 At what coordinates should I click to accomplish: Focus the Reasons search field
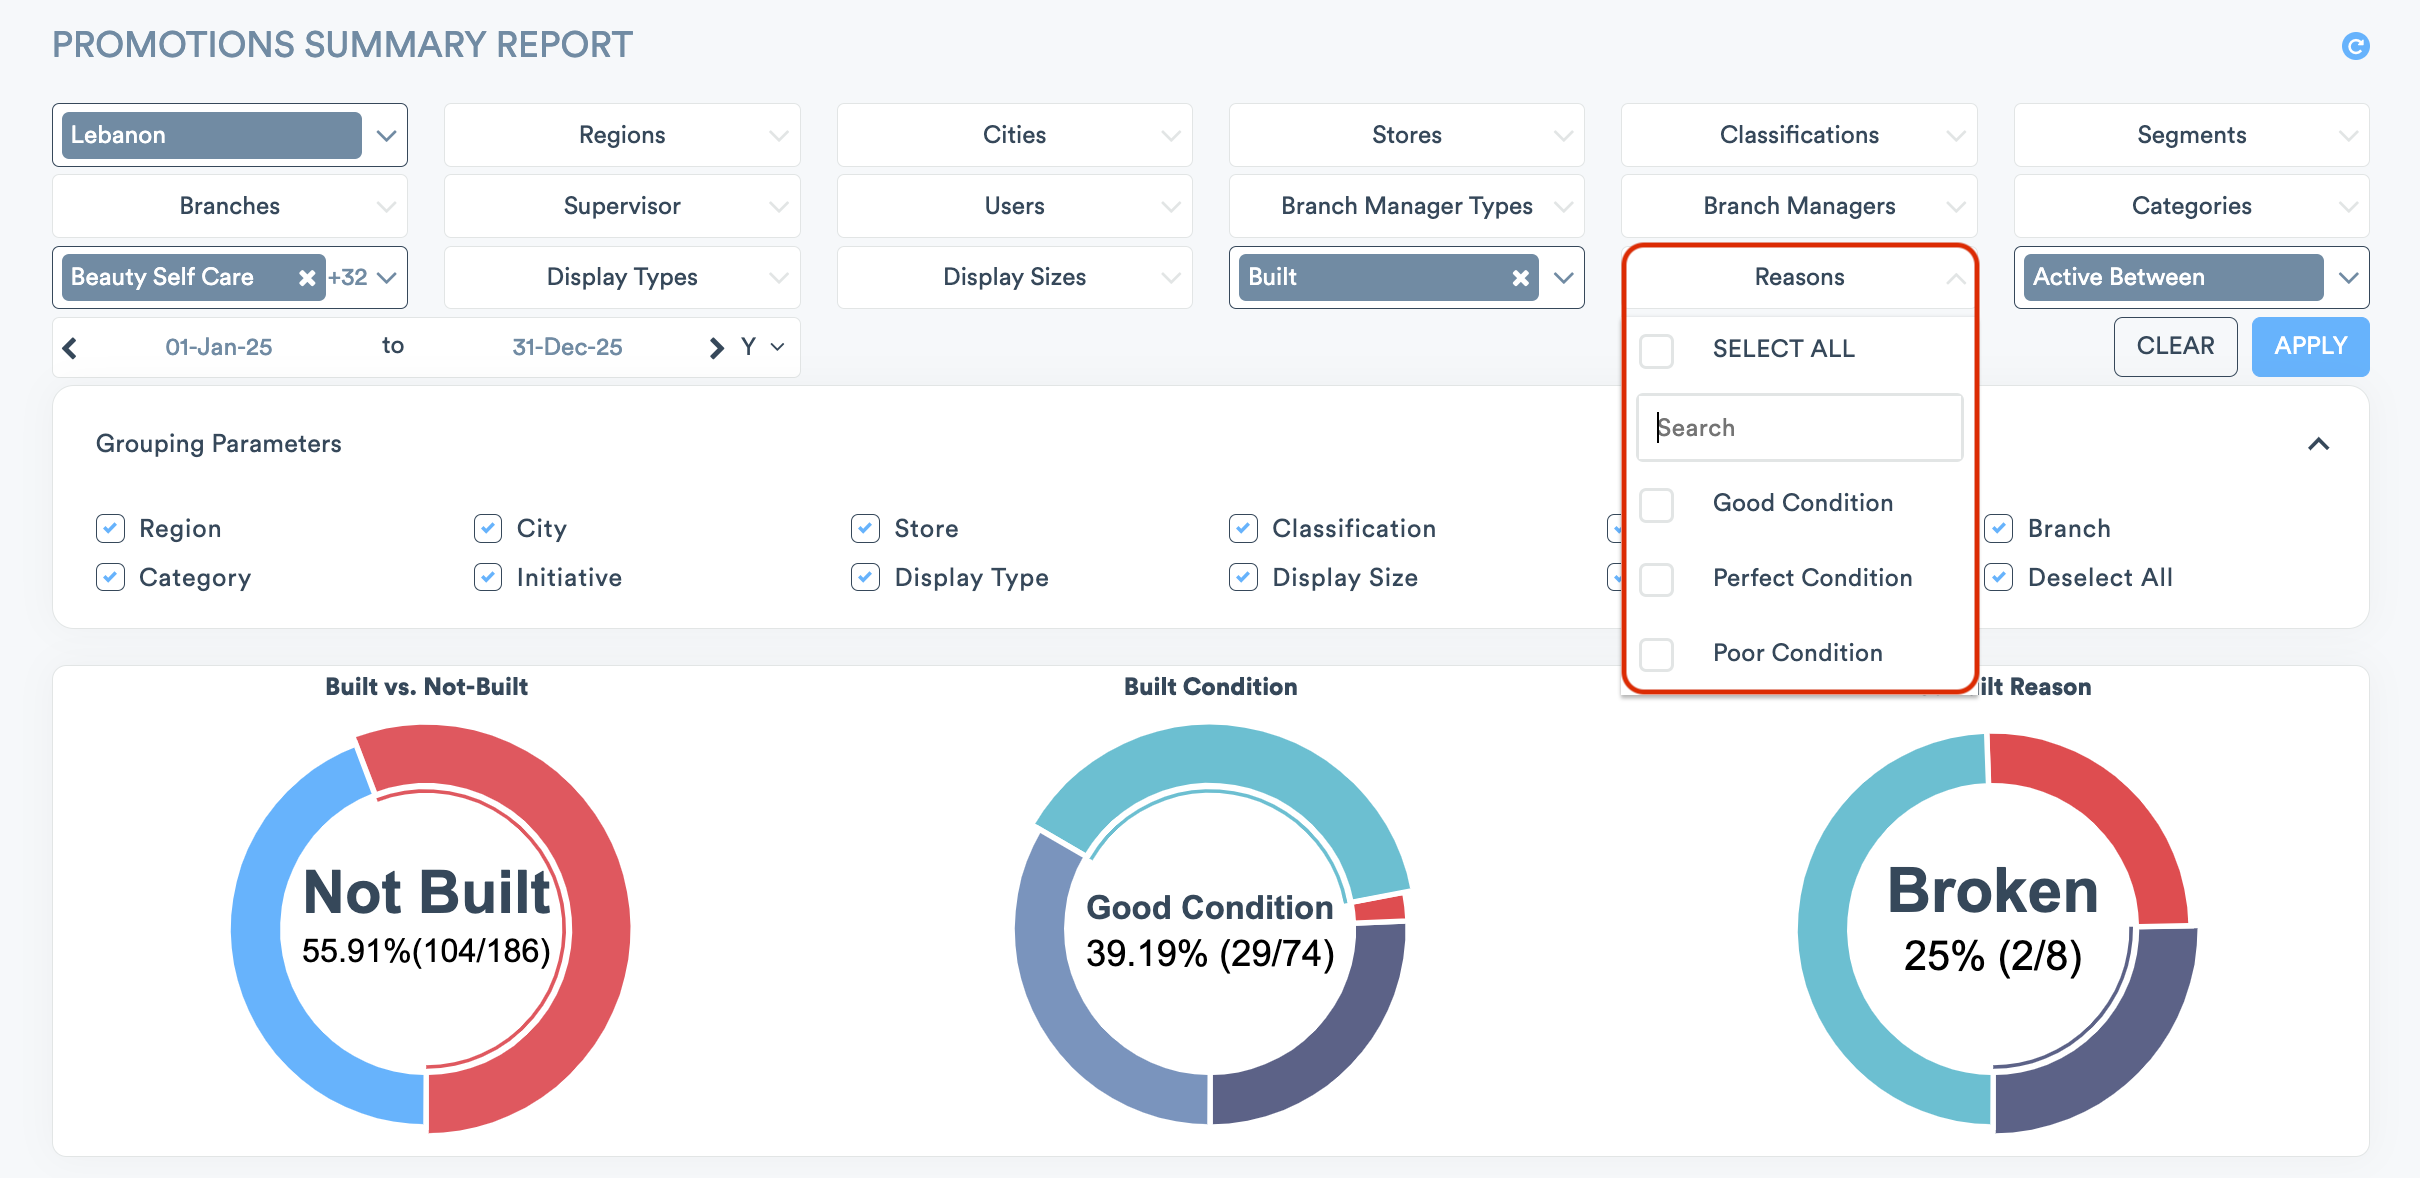point(1800,428)
